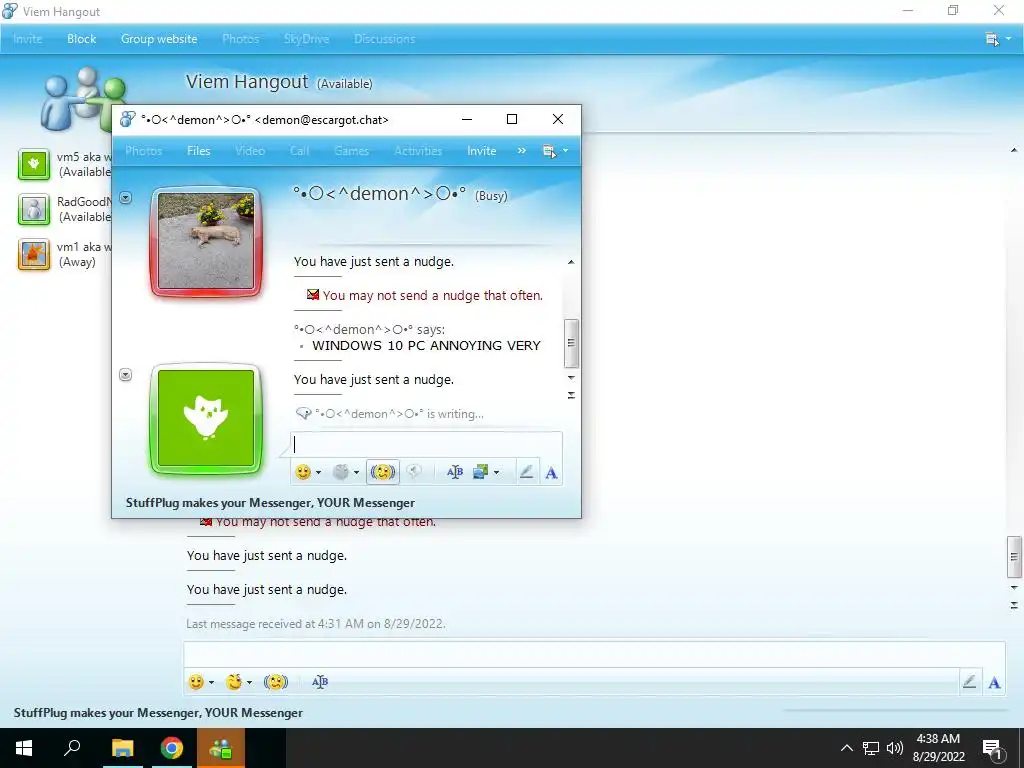Image resolution: width=1024 pixels, height=768 pixels.
Task: Open winks picker in Viem Hangout
Action: pos(234,682)
